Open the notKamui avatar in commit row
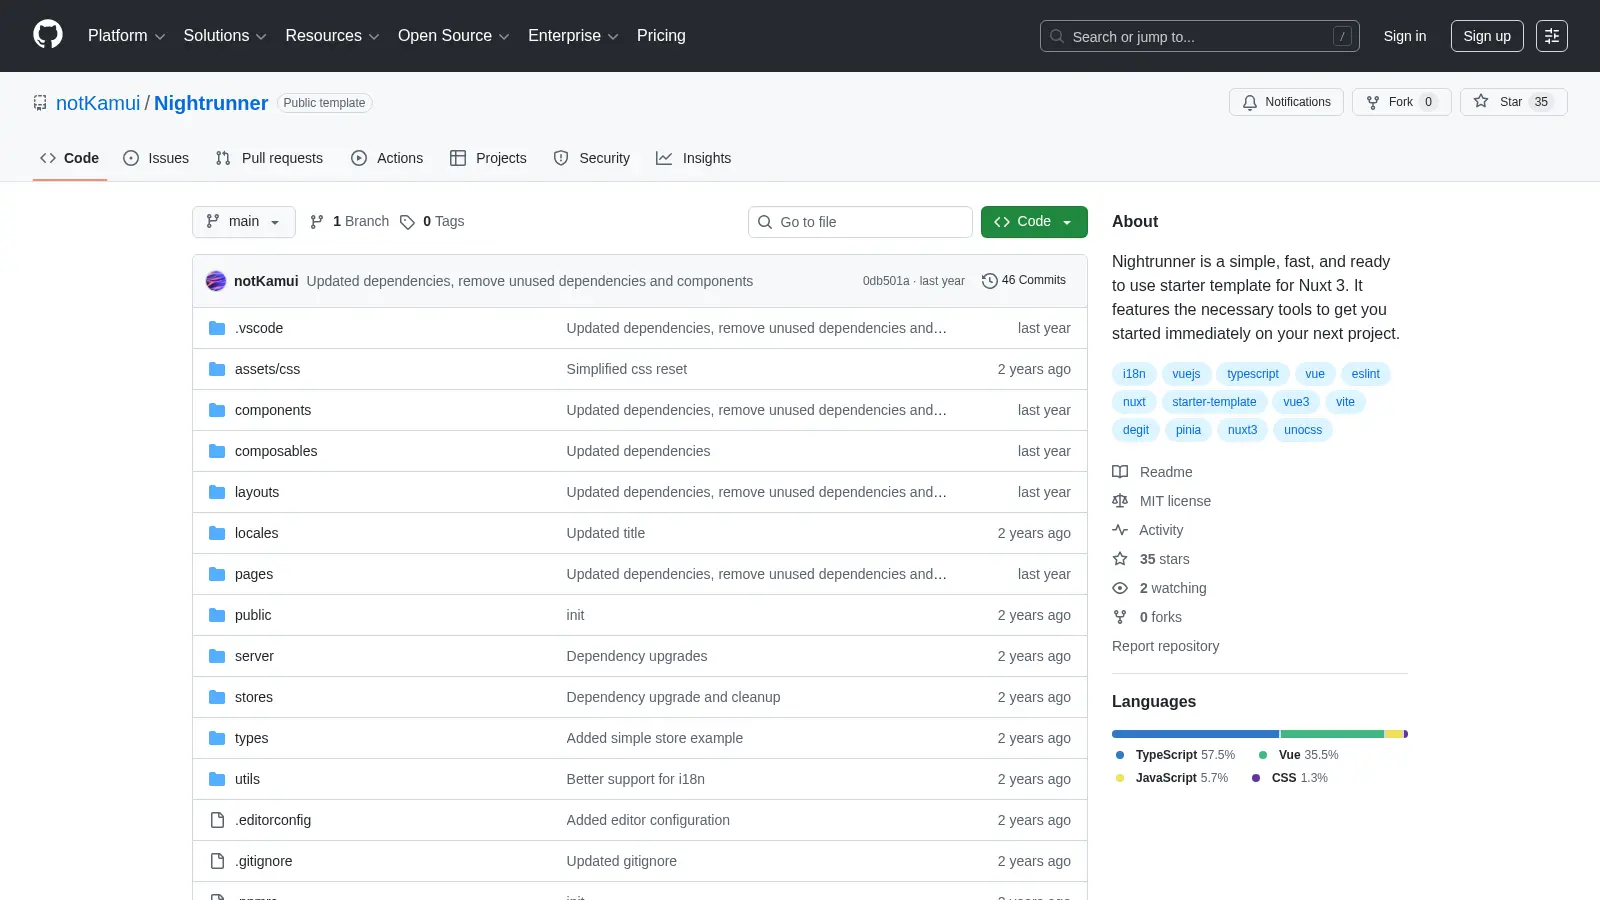 pyautogui.click(x=216, y=281)
